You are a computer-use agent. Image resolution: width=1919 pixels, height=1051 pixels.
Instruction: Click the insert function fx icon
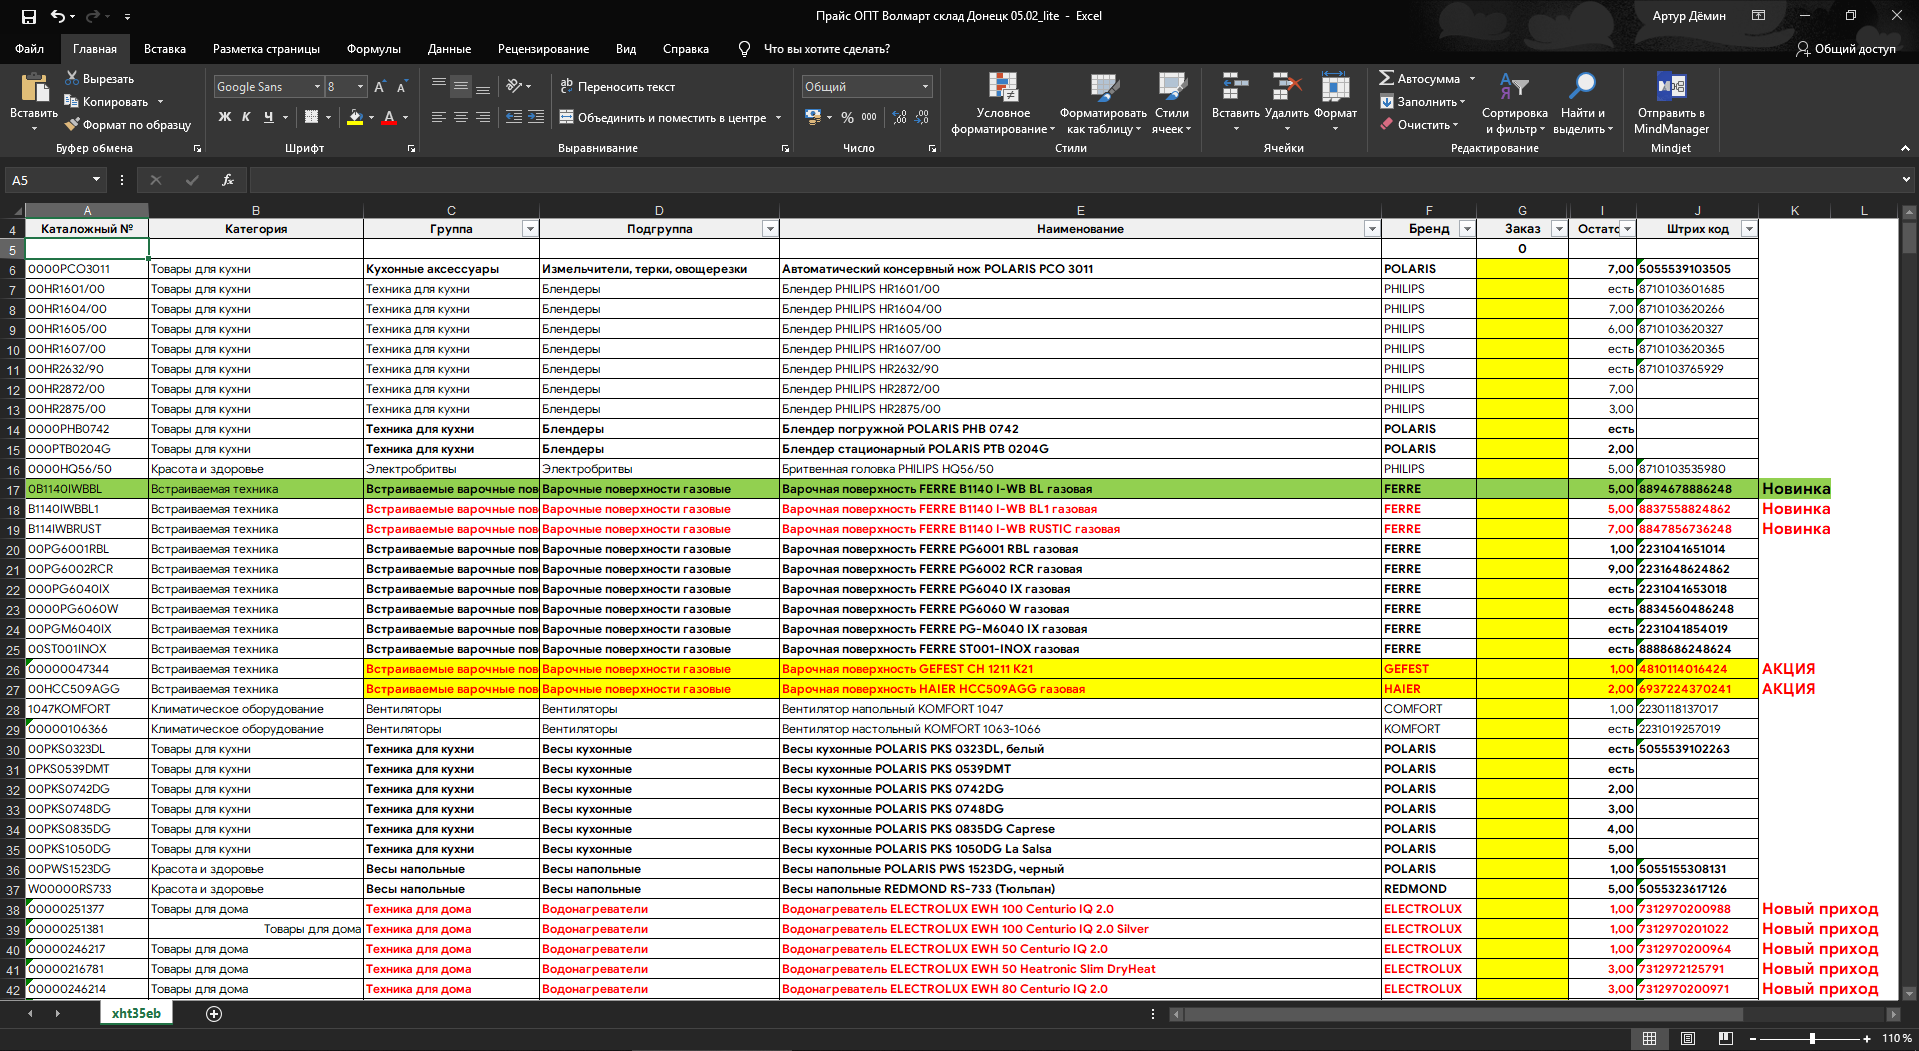click(x=228, y=180)
